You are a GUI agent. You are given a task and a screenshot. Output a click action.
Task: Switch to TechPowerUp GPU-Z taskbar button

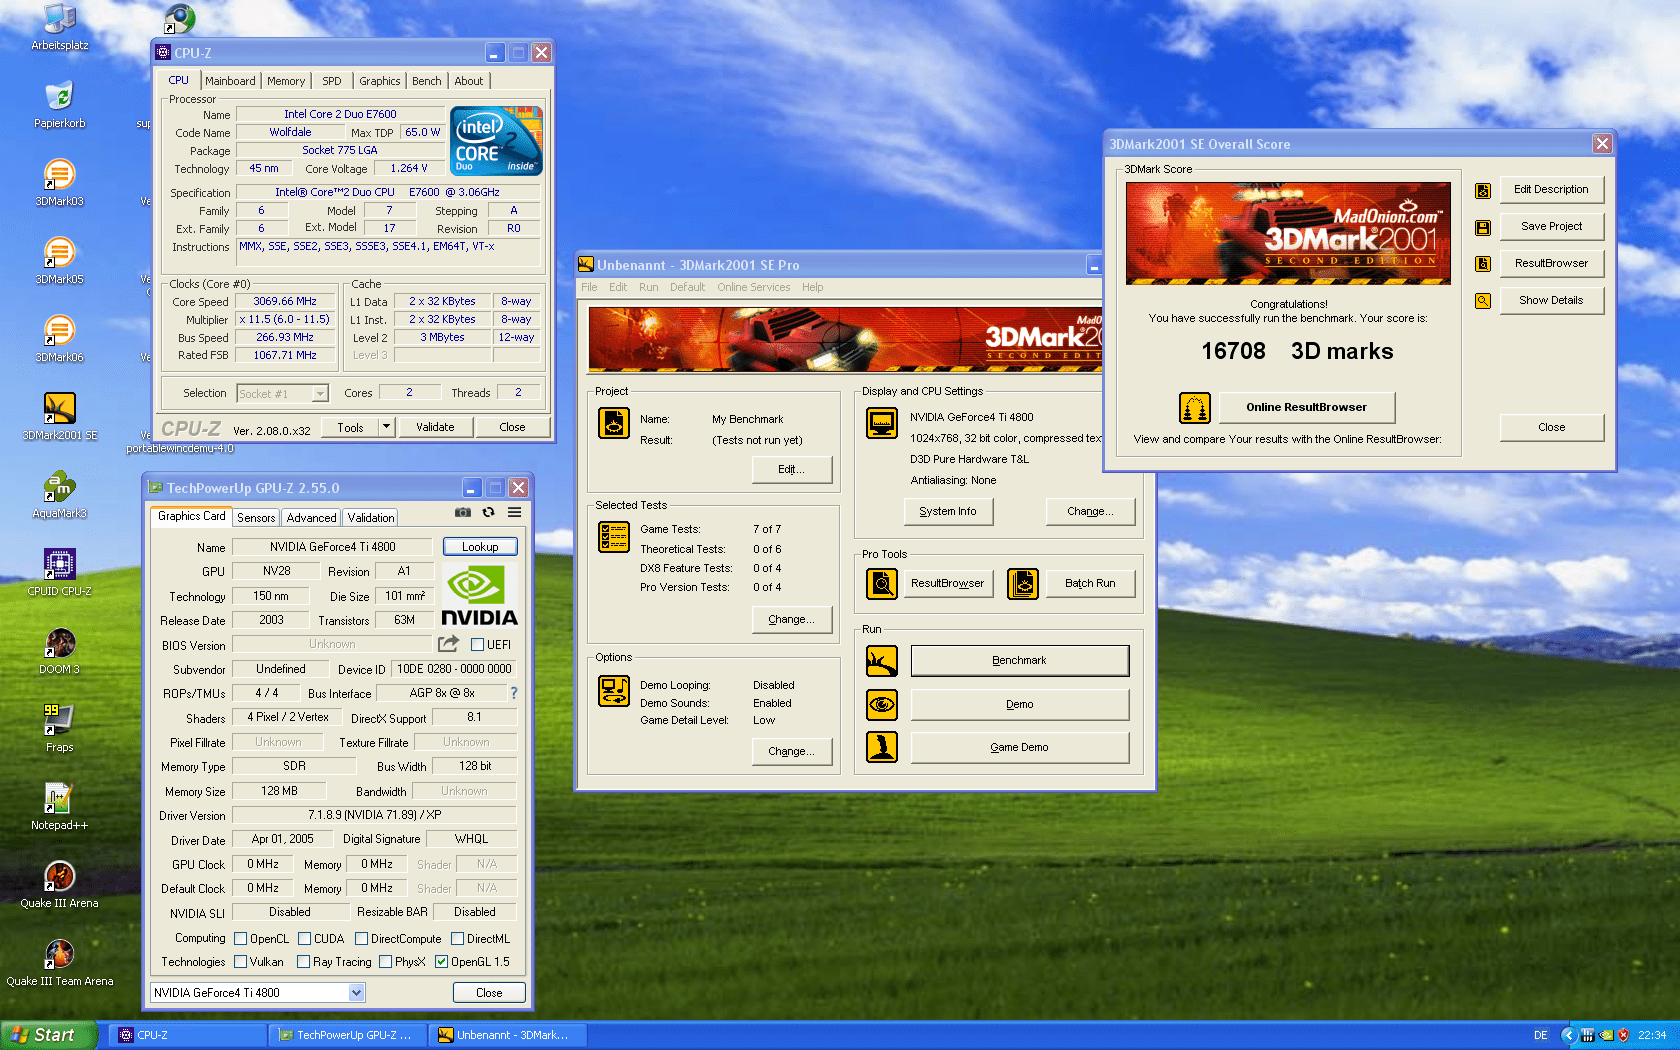pyautogui.click(x=347, y=1035)
